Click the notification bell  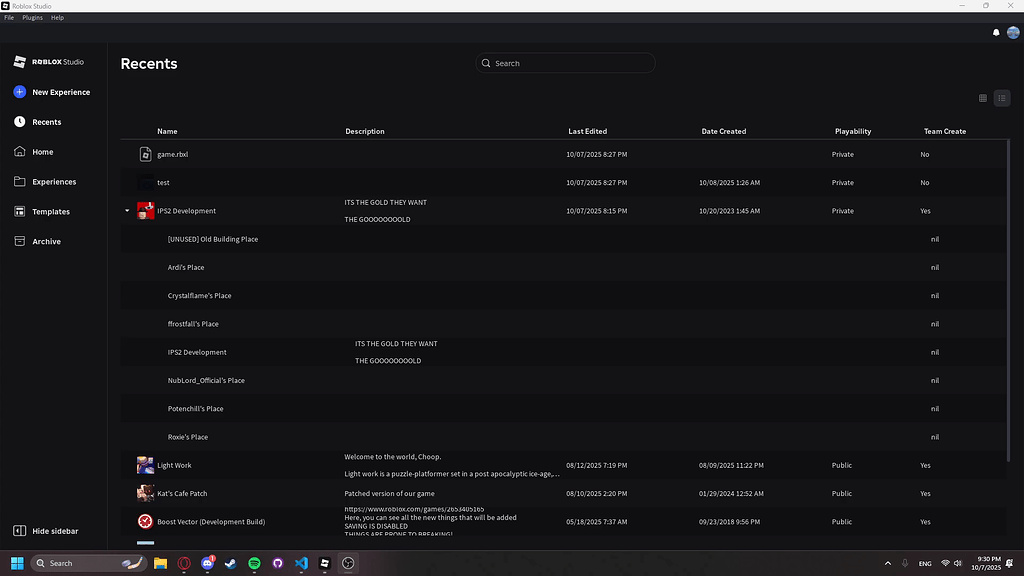[995, 32]
